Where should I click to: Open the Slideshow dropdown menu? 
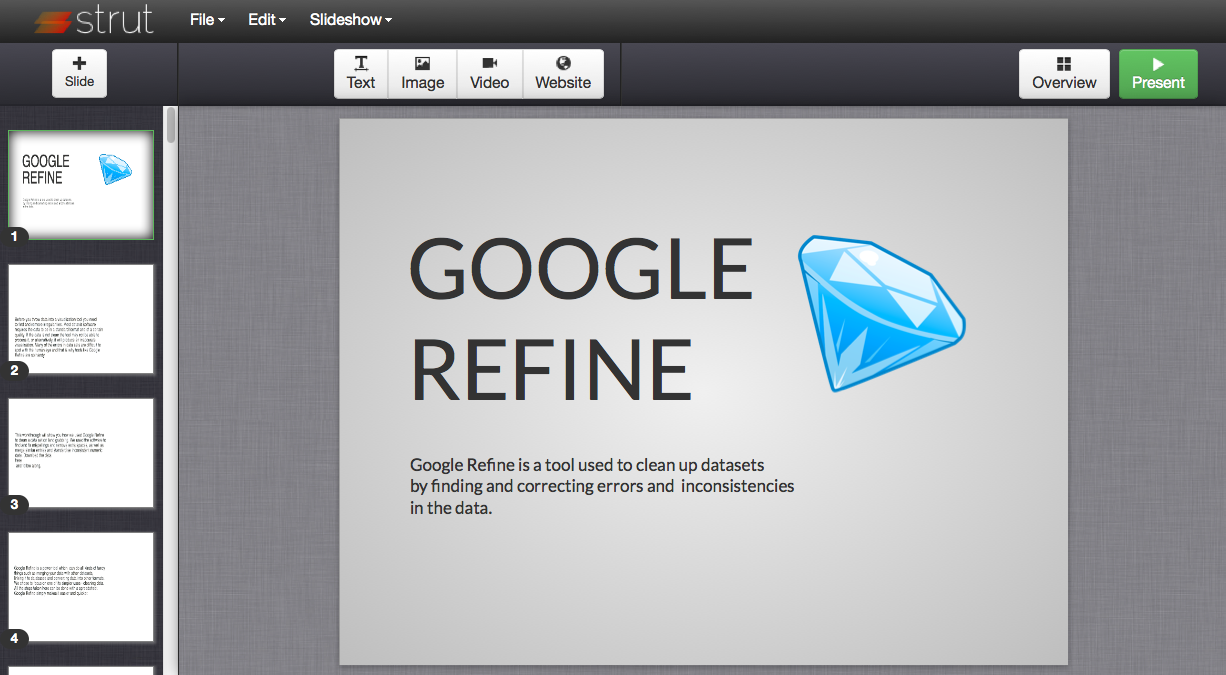click(350, 20)
